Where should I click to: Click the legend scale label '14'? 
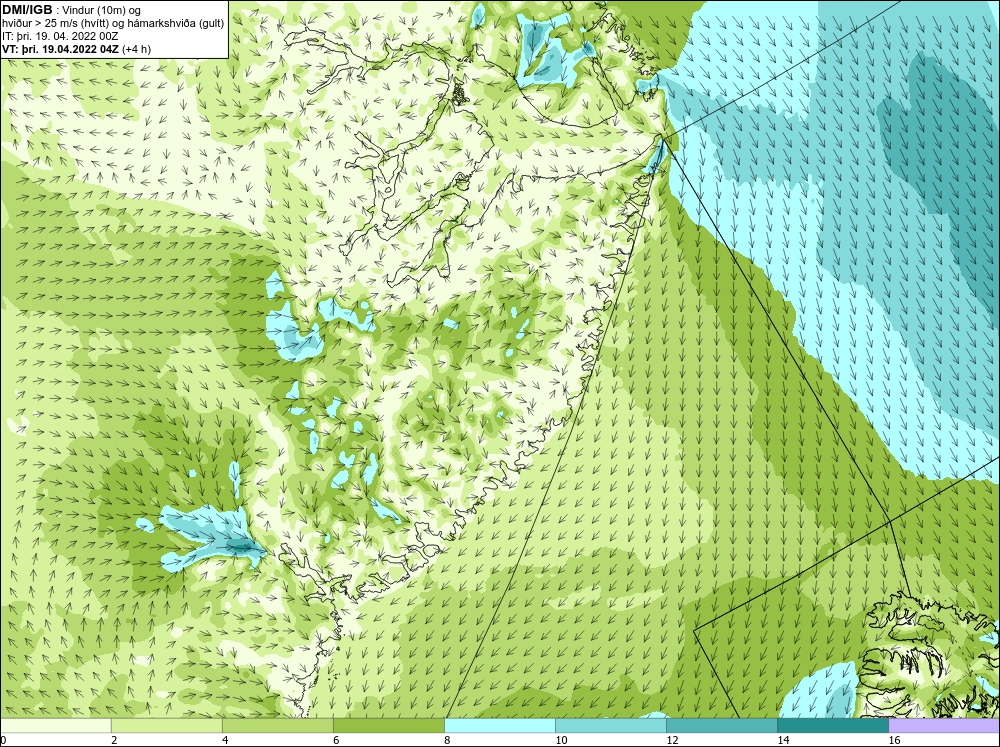(783, 740)
